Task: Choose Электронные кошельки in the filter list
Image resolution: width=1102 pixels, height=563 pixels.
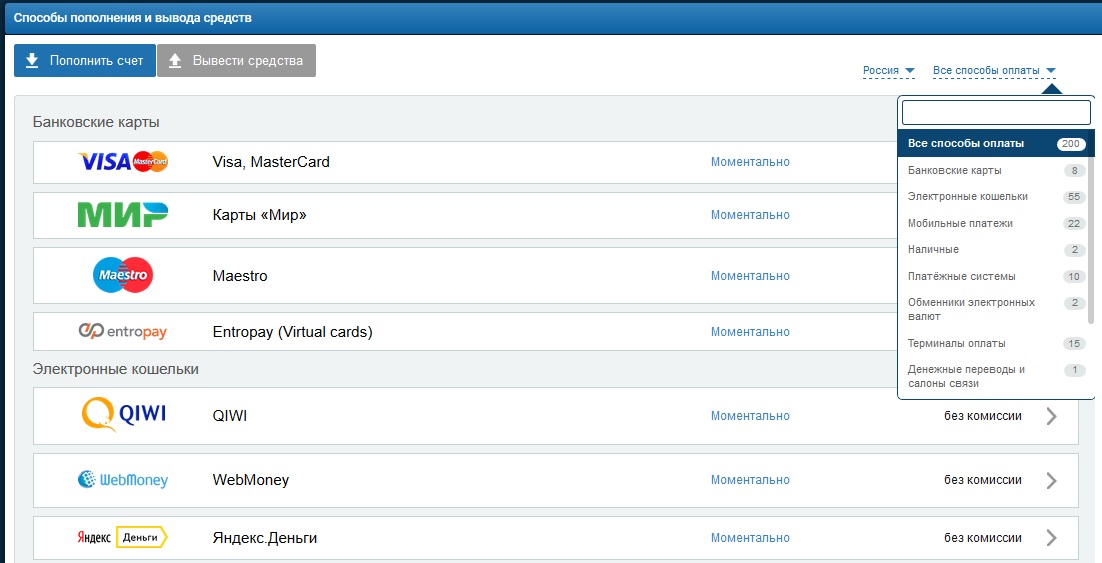Action: [967, 197]
